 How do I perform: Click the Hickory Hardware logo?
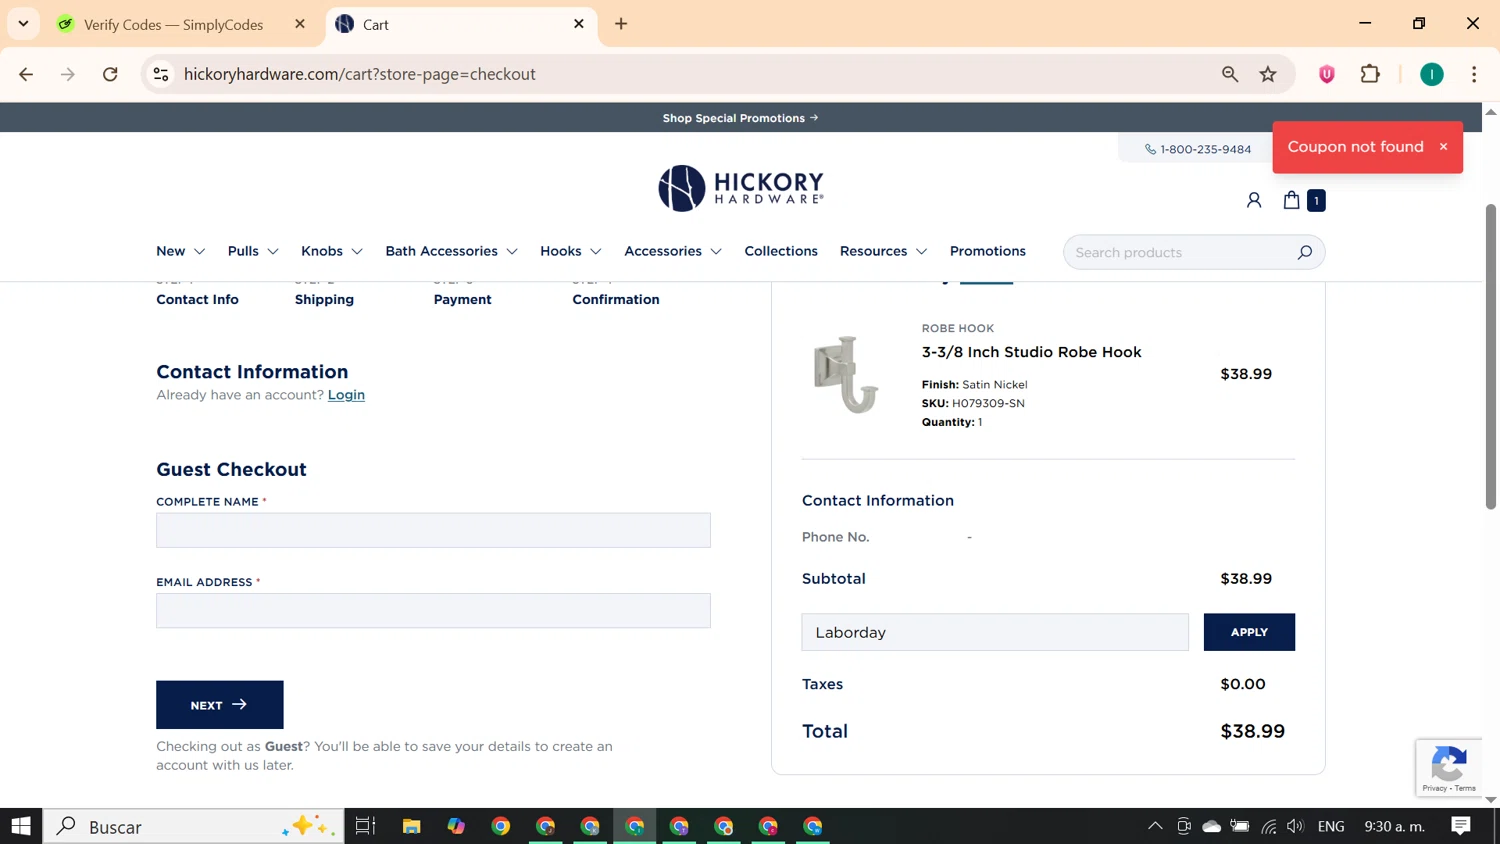tap(741, 188)
